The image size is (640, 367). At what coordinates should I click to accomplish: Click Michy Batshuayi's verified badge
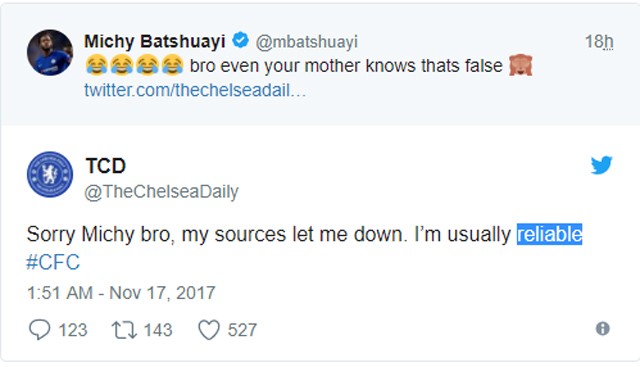pos(240,40)
